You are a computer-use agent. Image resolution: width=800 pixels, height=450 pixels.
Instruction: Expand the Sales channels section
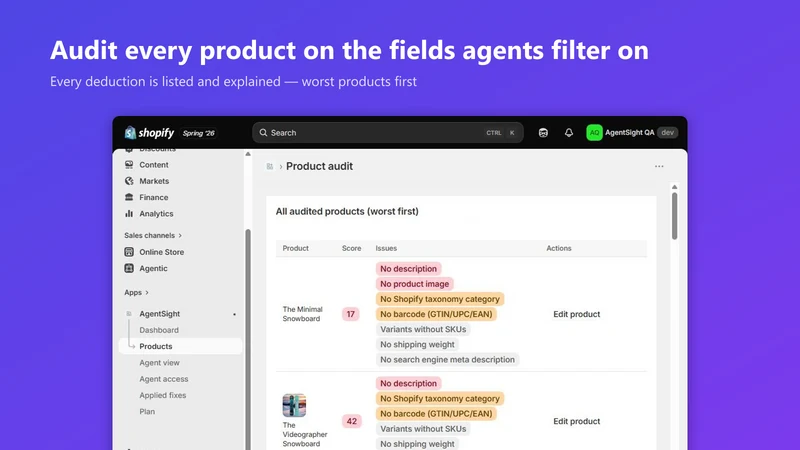click(x=153, y=235)
